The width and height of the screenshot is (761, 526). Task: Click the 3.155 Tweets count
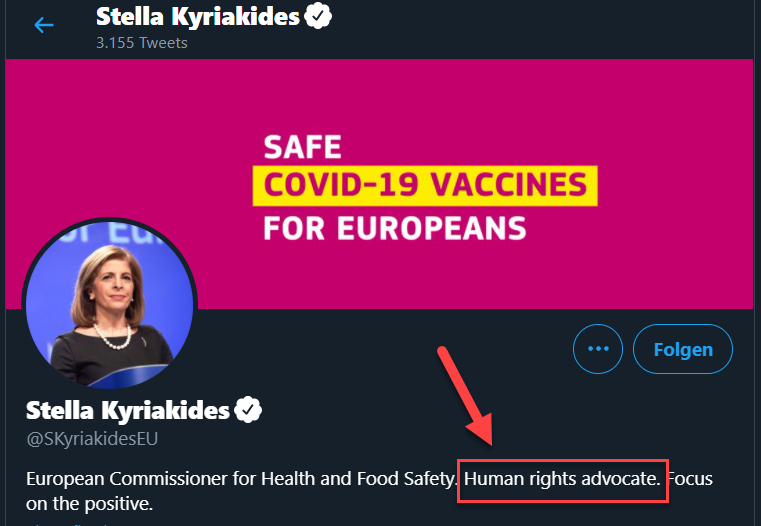[x=141, y=43]
